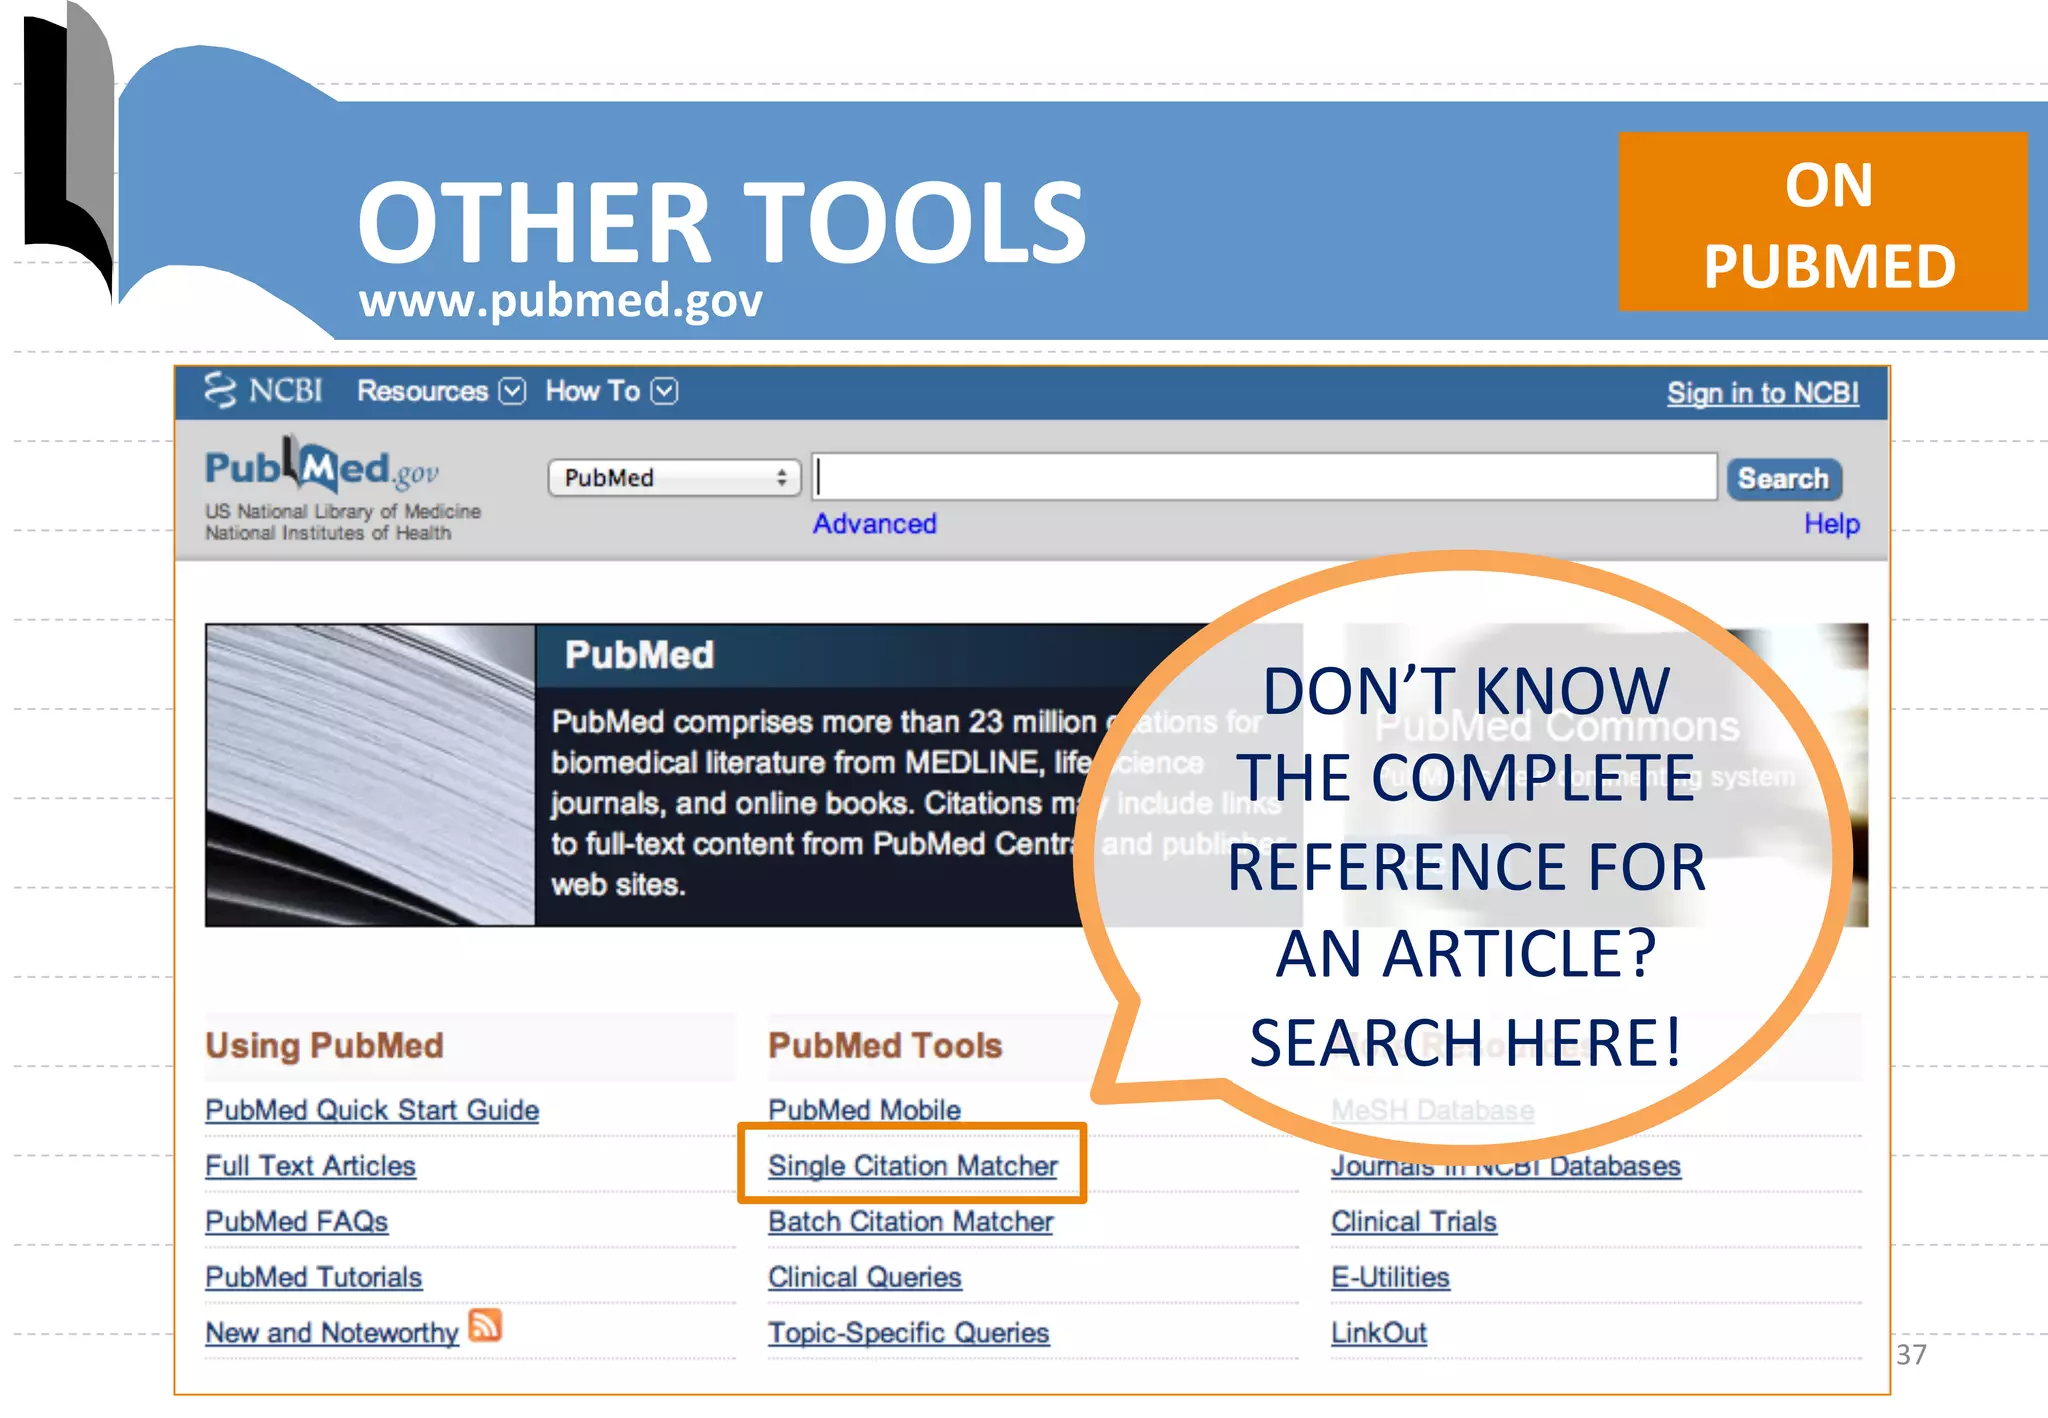Click the Search button
Screen dimensions: 2048x1418
coord(1783,479)
